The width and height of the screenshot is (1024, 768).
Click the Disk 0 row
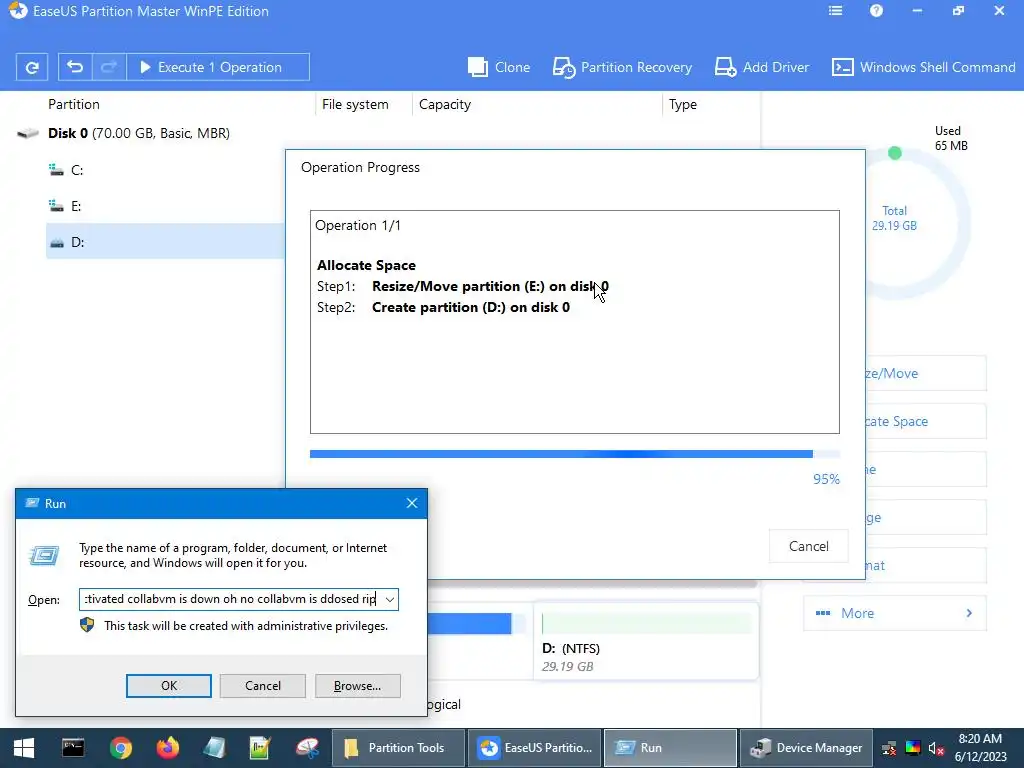coord(139,133)
